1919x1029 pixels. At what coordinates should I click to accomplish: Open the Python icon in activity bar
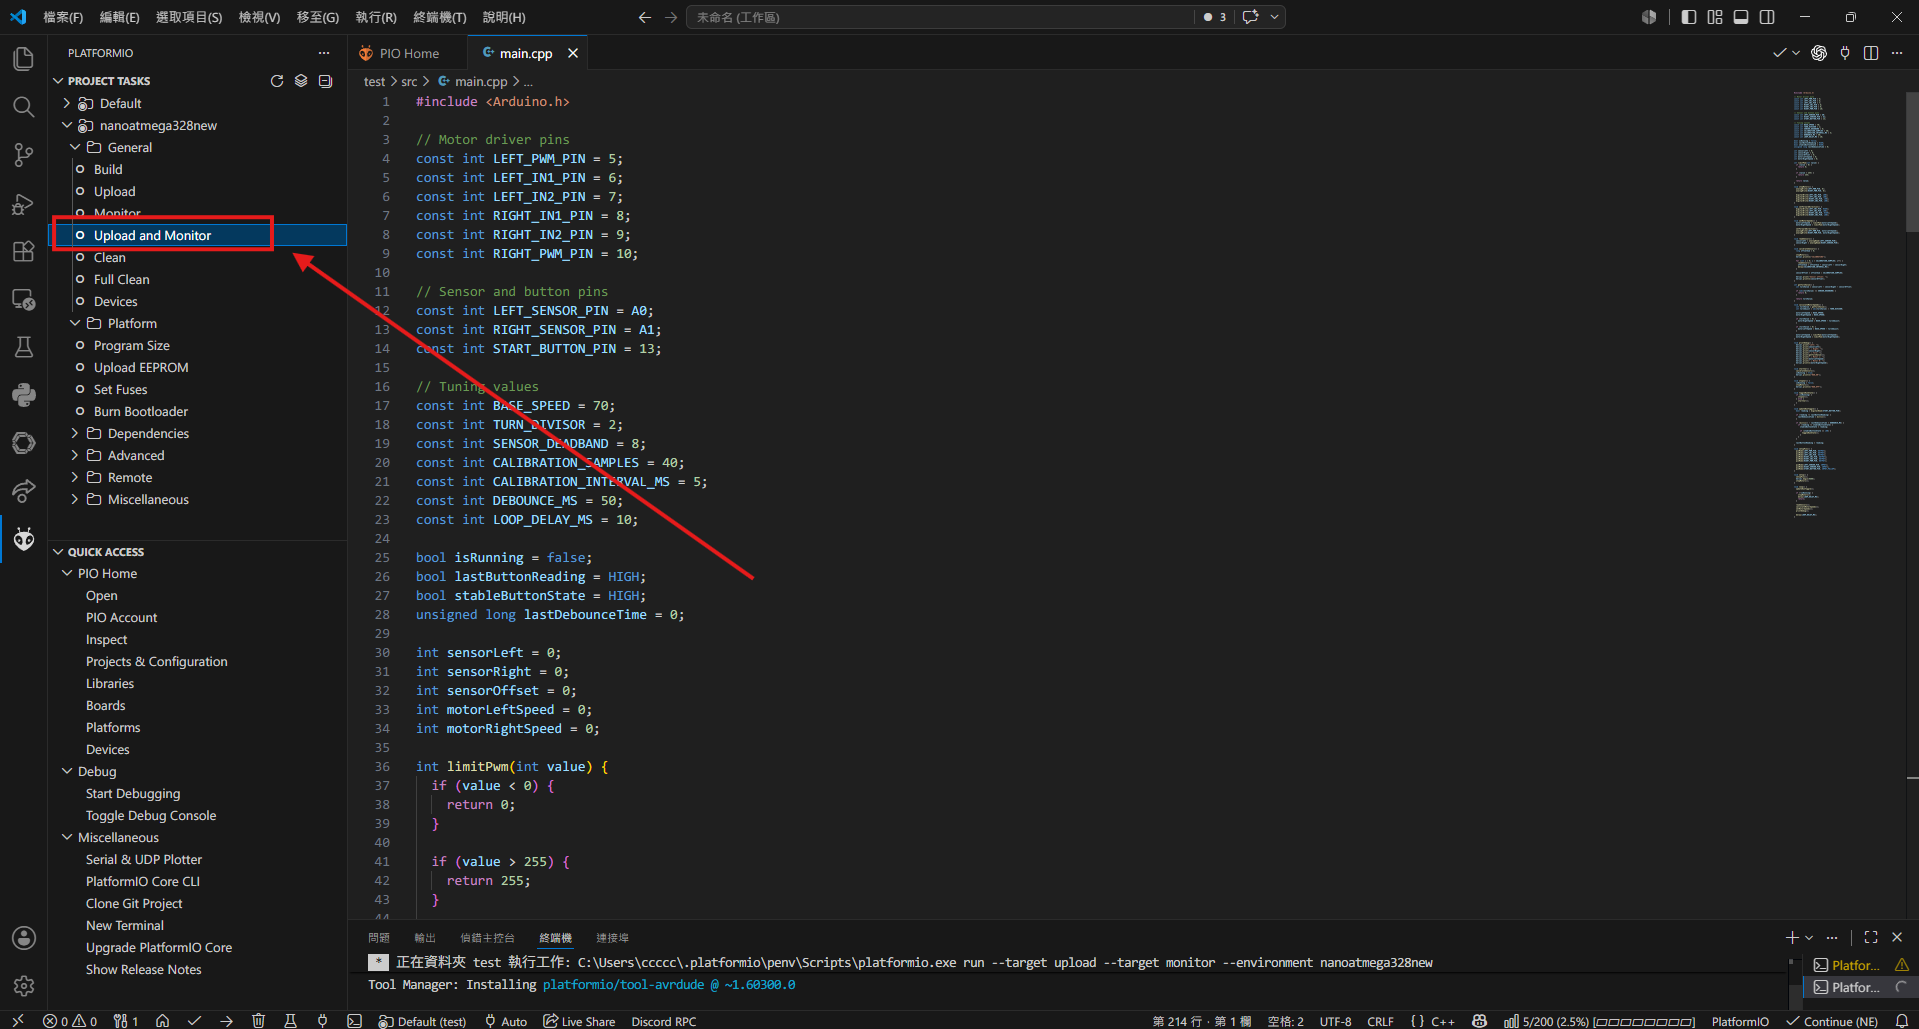click(x=23, y=395)
